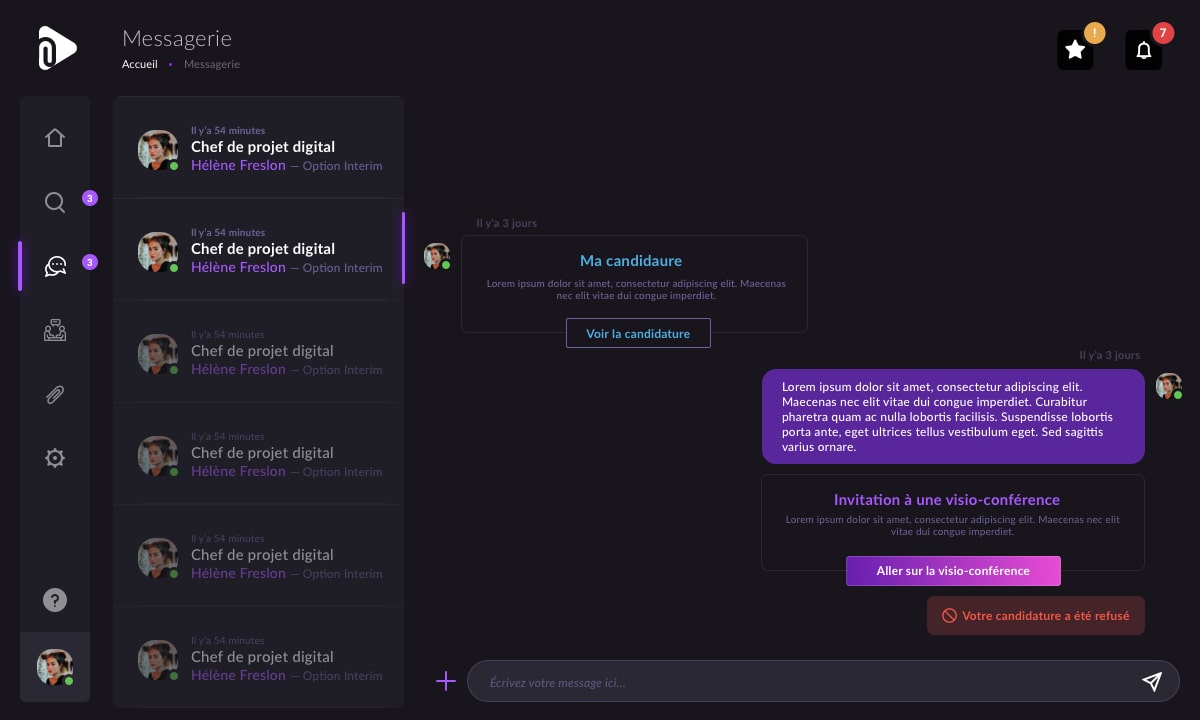Select the last dimmed conversation in list
This screenshot has width=1200, height=720.
258,658
